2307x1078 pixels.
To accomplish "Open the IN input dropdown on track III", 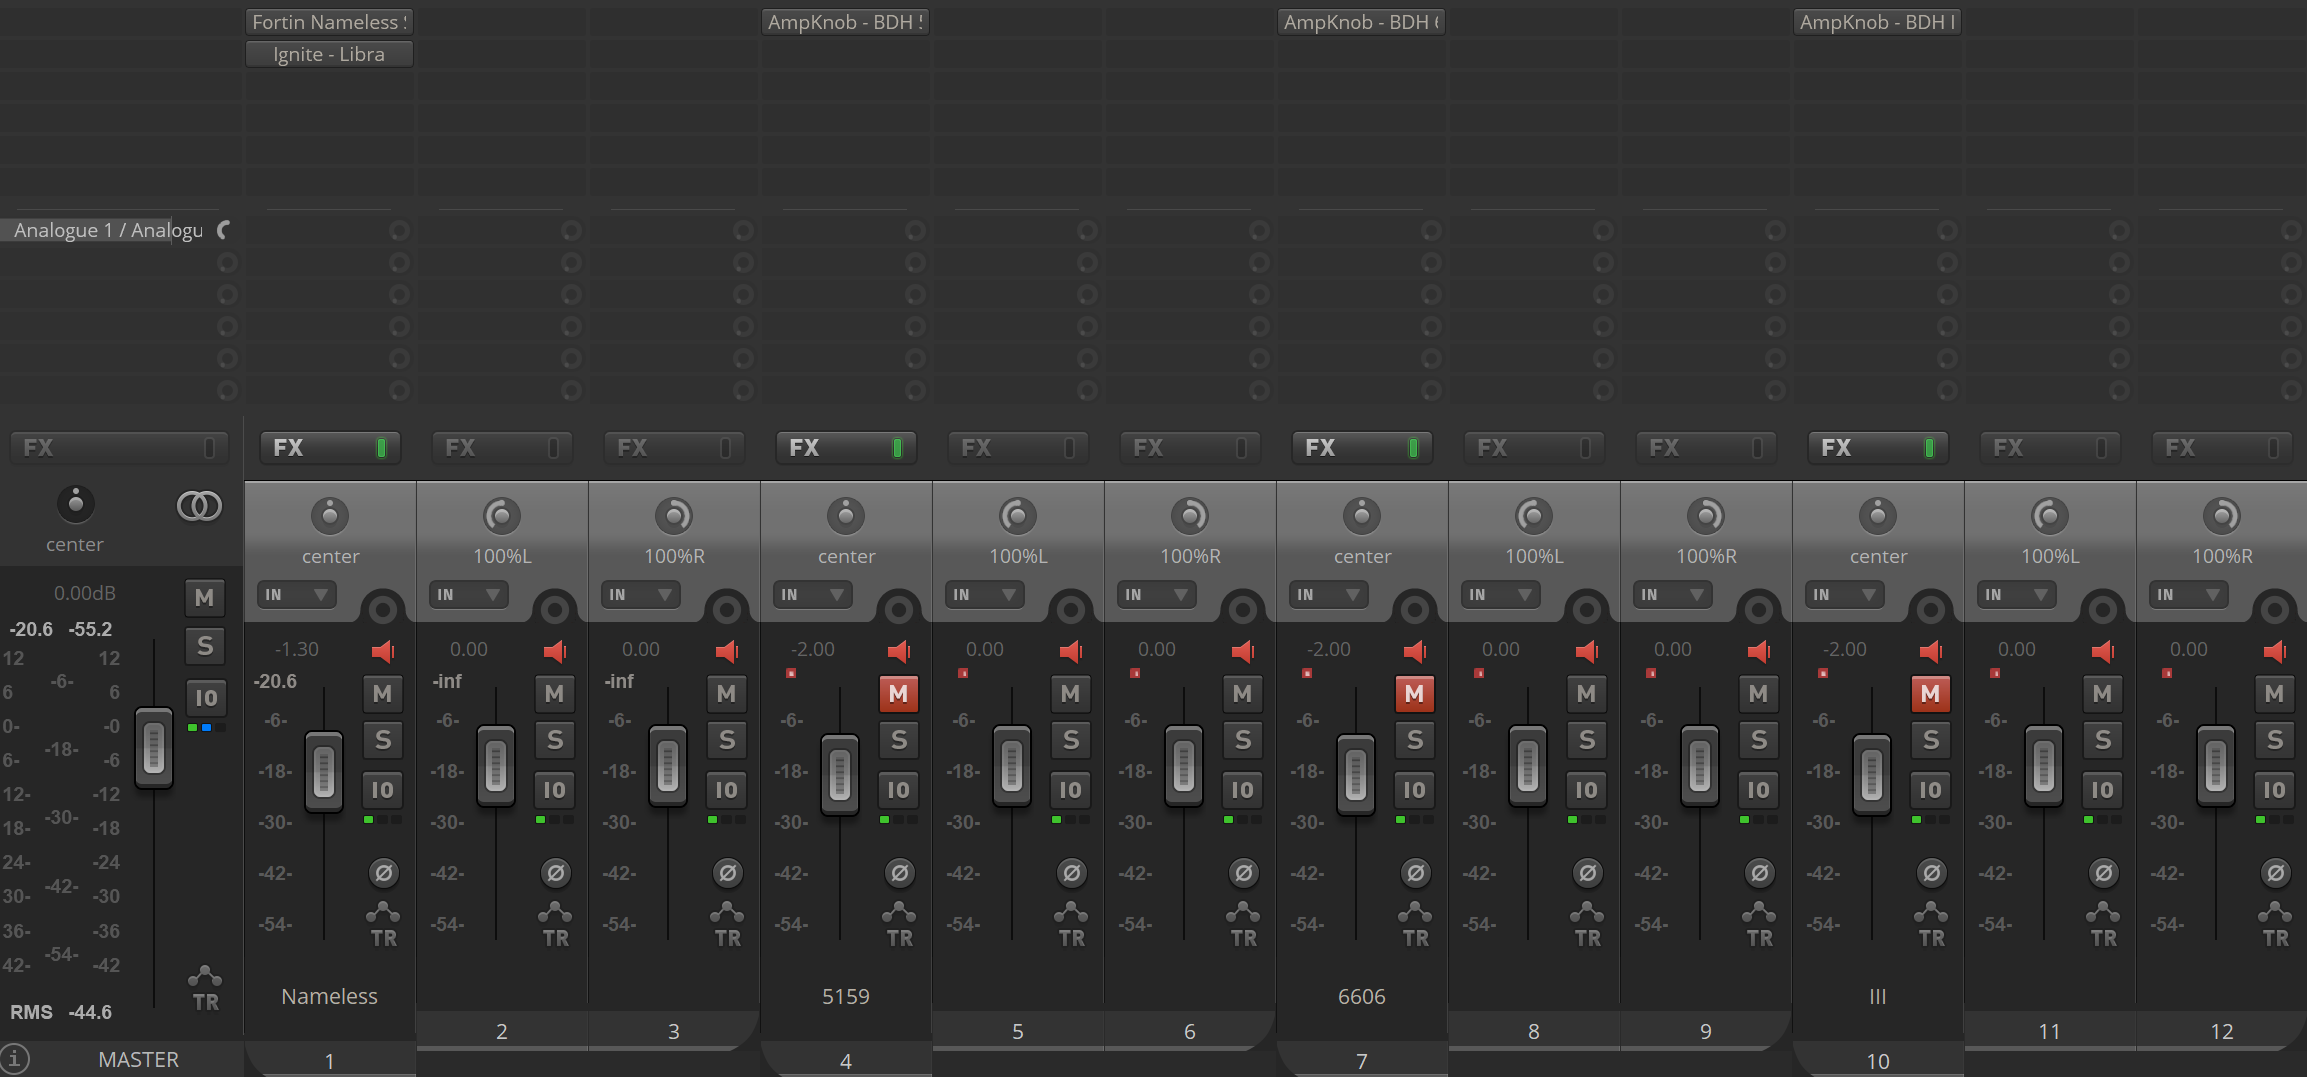I will point(1845,595).
